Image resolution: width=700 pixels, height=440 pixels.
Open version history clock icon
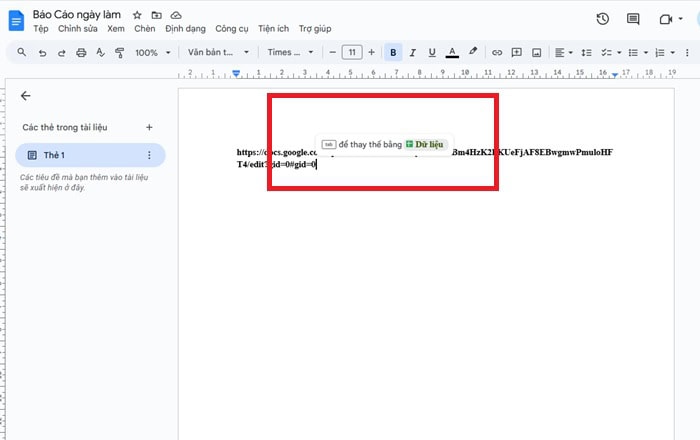[x=603, y=19]
